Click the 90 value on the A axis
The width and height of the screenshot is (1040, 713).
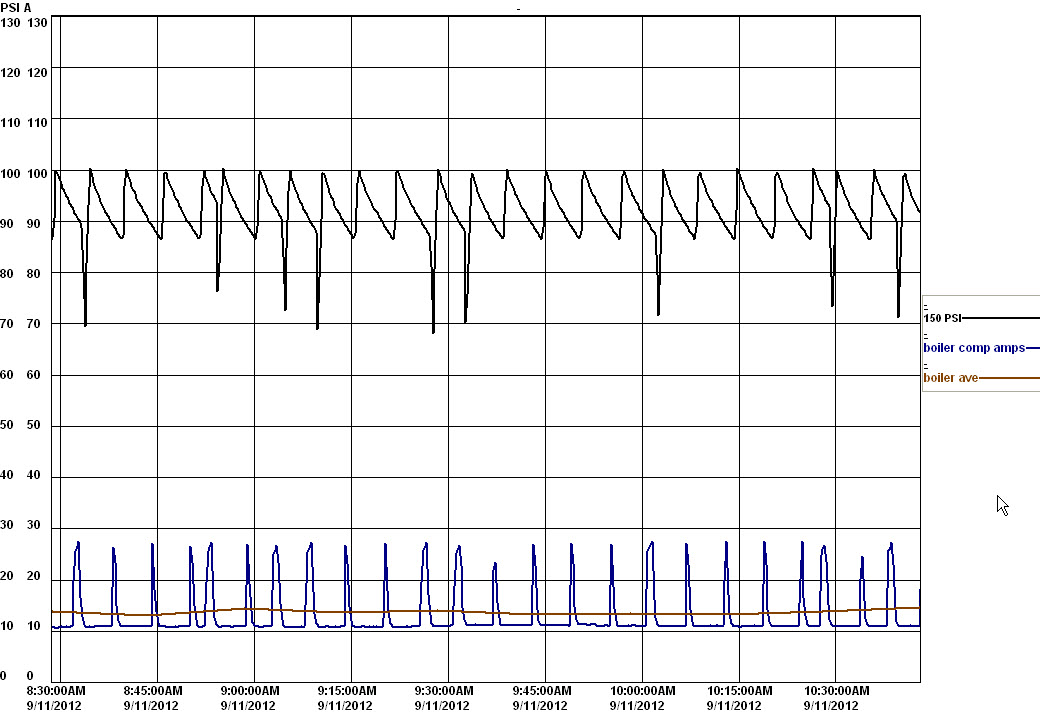coord(33,224)
